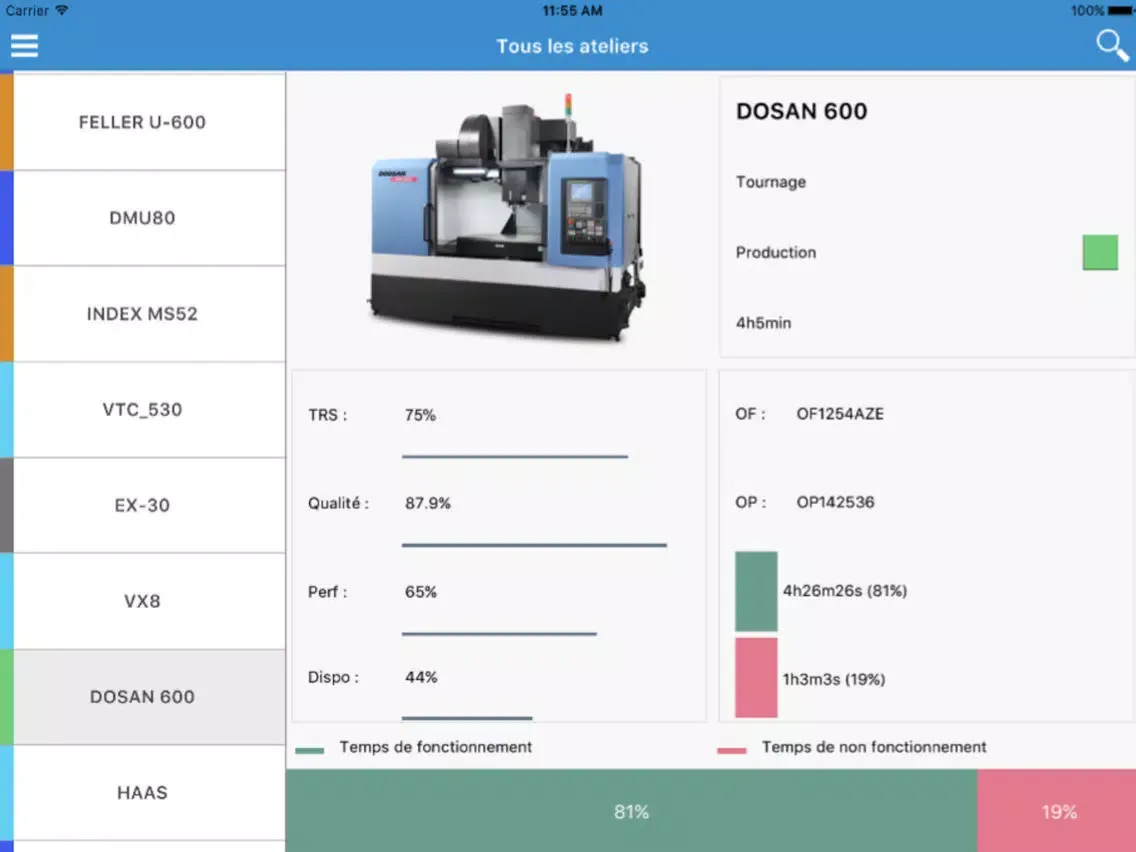Image resolution: width=1136 pixels, height=852 pixels.
Task: Click the Tournage label
Action: tap(771, 182)
